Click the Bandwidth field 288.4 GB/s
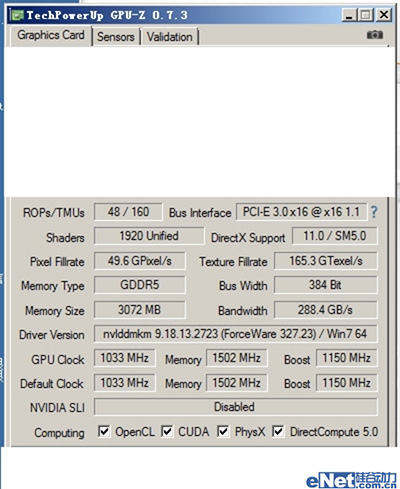The width and height of the screenshot is (400, 489). 326,310
